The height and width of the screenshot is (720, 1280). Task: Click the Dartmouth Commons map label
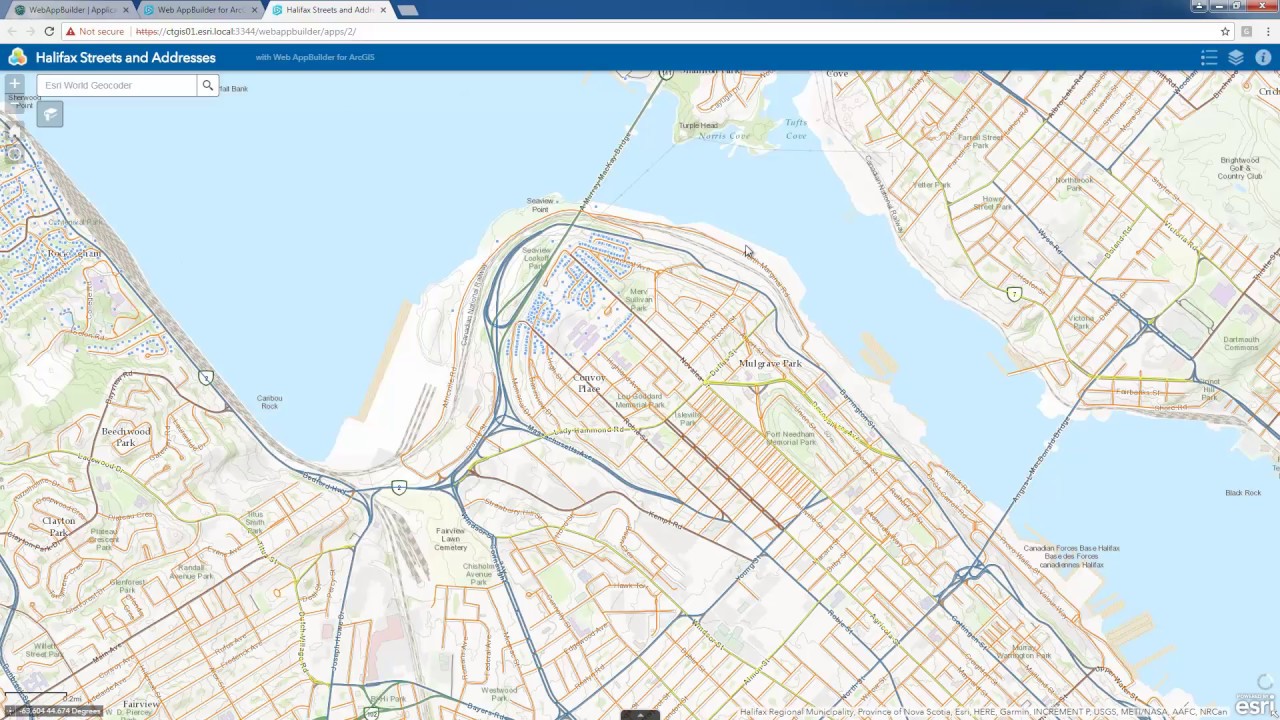1241,343
